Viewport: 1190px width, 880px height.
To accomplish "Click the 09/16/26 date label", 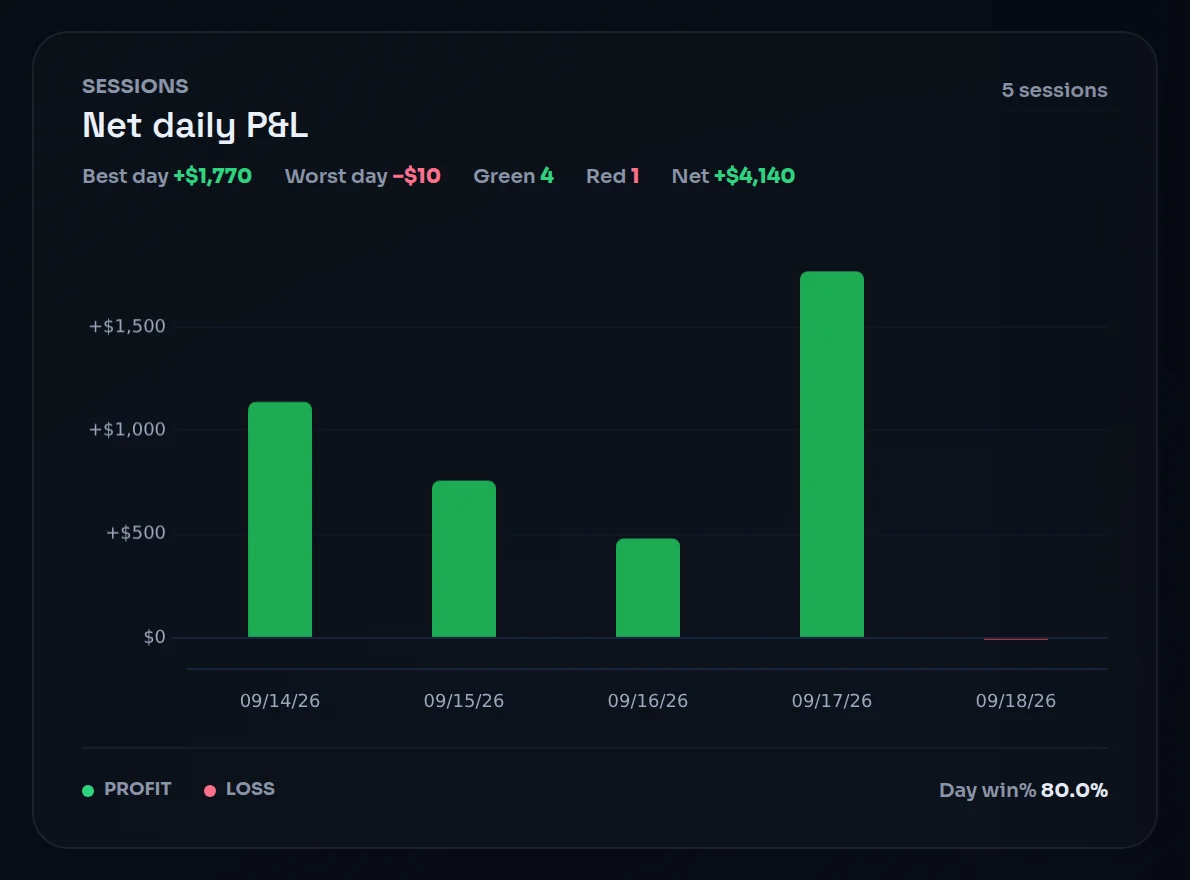I will 647,700.
